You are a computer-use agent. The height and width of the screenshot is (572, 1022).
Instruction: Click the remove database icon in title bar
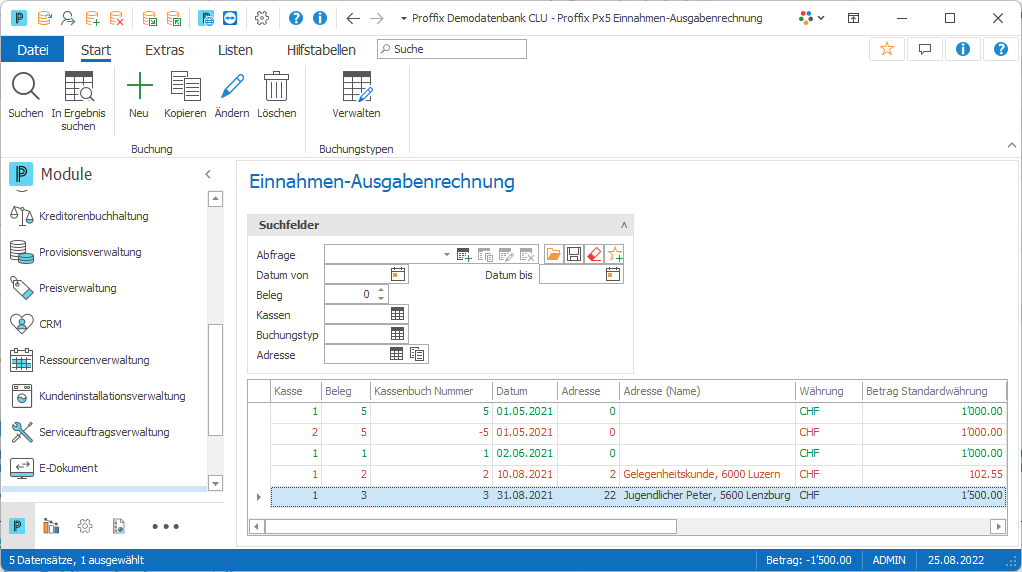tap(117, 18)
